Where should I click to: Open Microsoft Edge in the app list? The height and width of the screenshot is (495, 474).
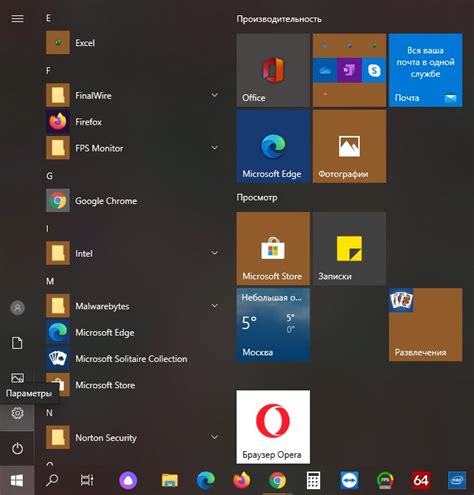pyautogui.click(x=133, y=332)
